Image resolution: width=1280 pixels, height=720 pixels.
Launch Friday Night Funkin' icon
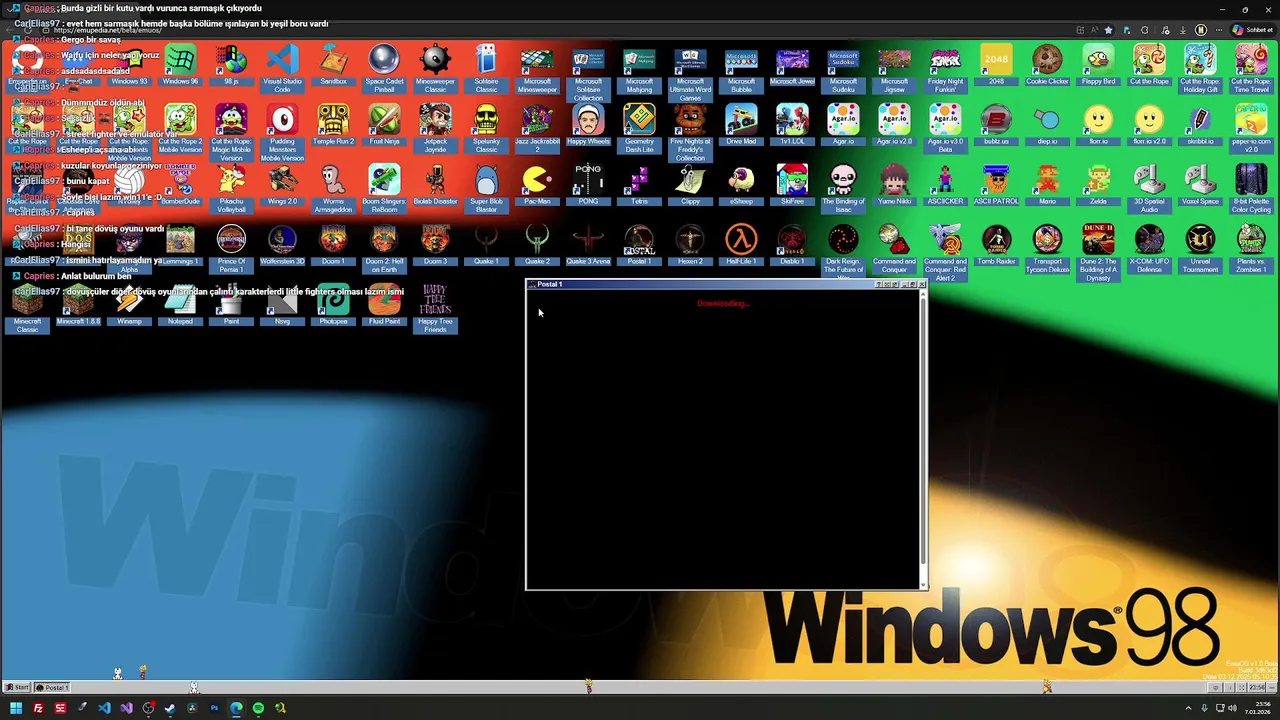point(945,68)
